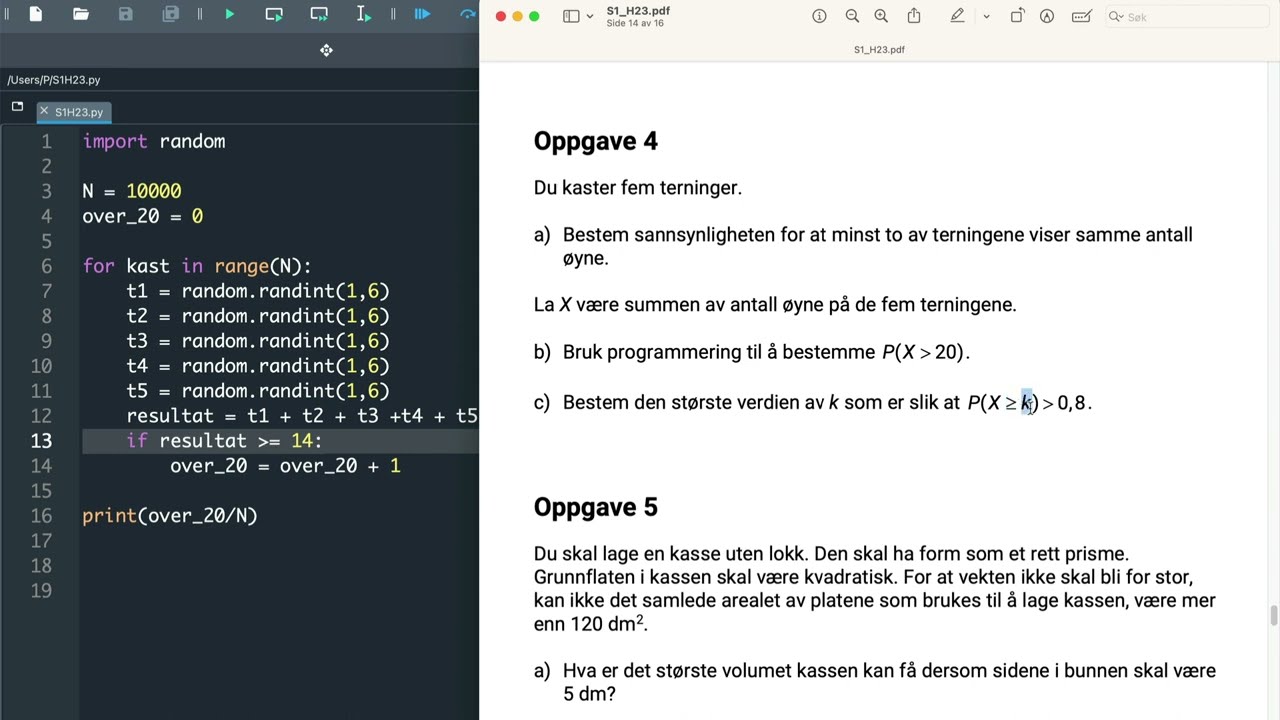The height and width of the screenshot is (720, 1280).
Task: Close the S1H23.py editor tab
Action: point(44,111)
